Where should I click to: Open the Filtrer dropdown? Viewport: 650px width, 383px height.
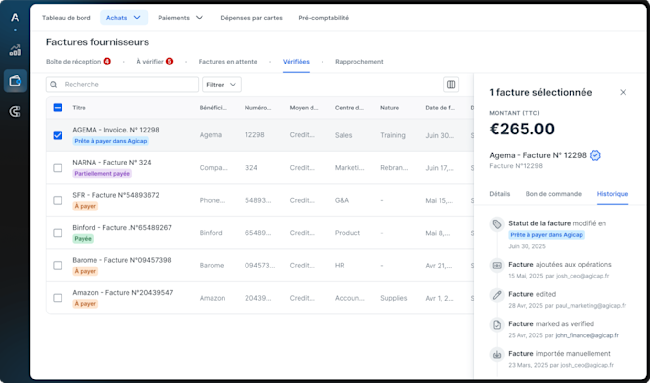(x=222, y=85)
